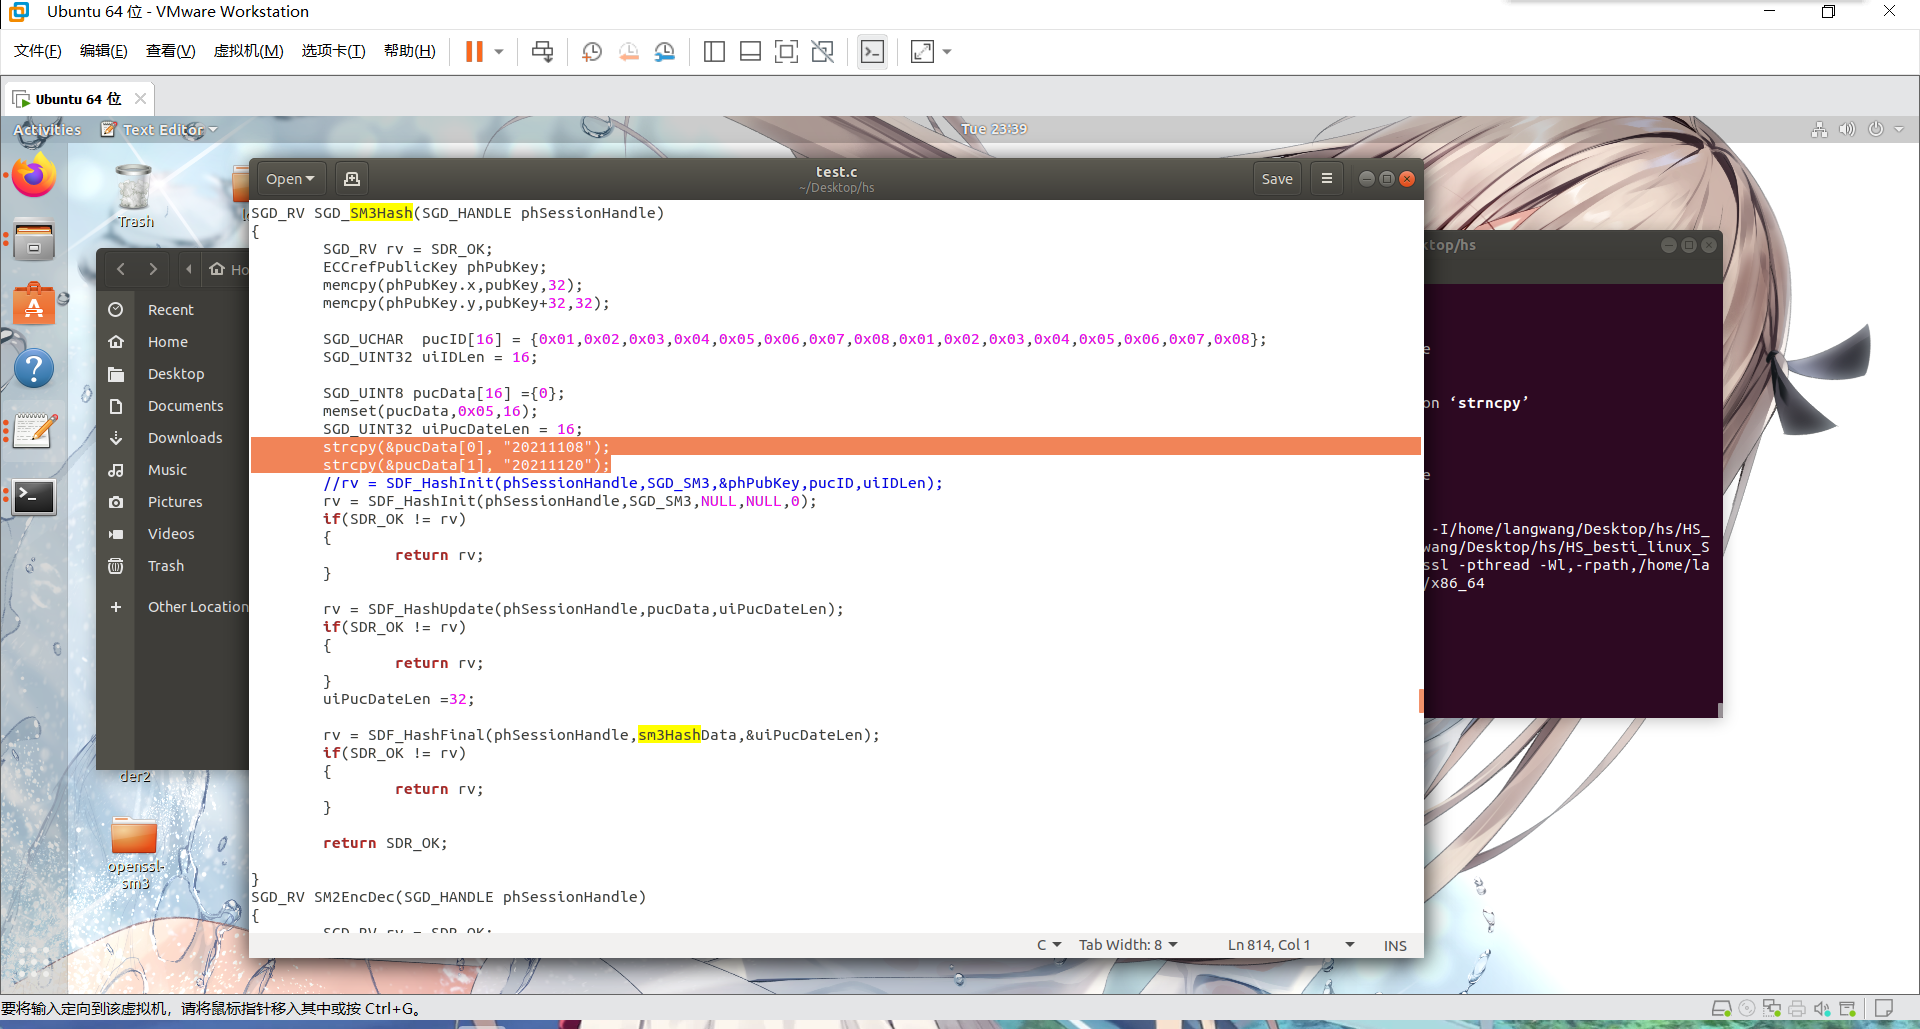Open the 文件(F) menu
This screenshot has width=1920, height=1029.
[38, 51]
